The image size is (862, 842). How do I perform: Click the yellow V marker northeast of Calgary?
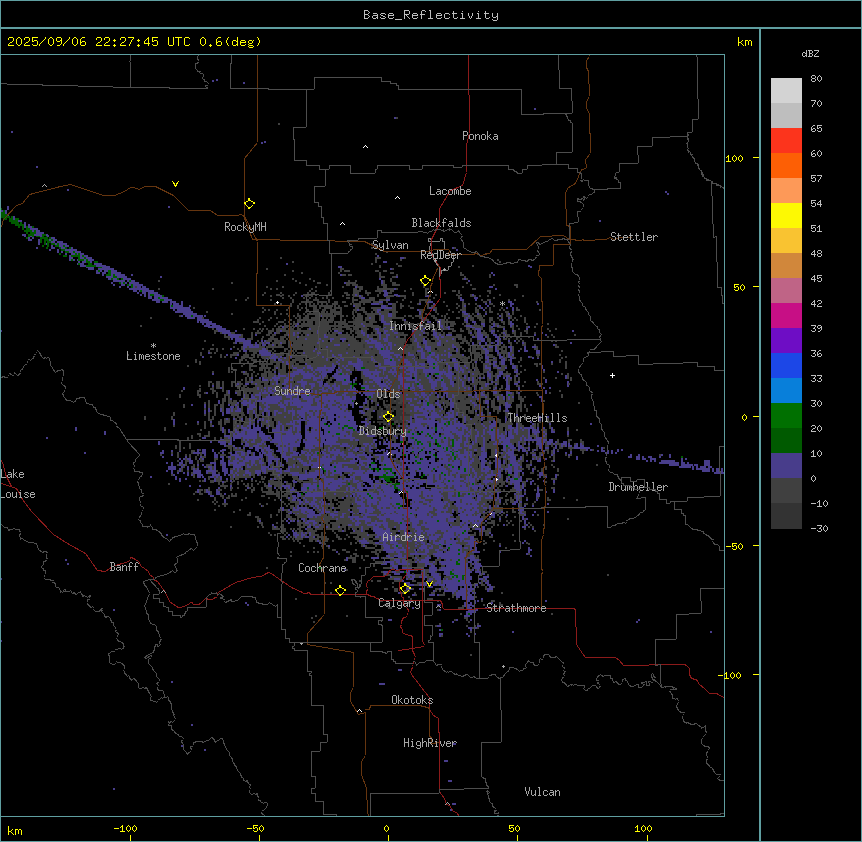pyautogui.click(x=429, y=584)
